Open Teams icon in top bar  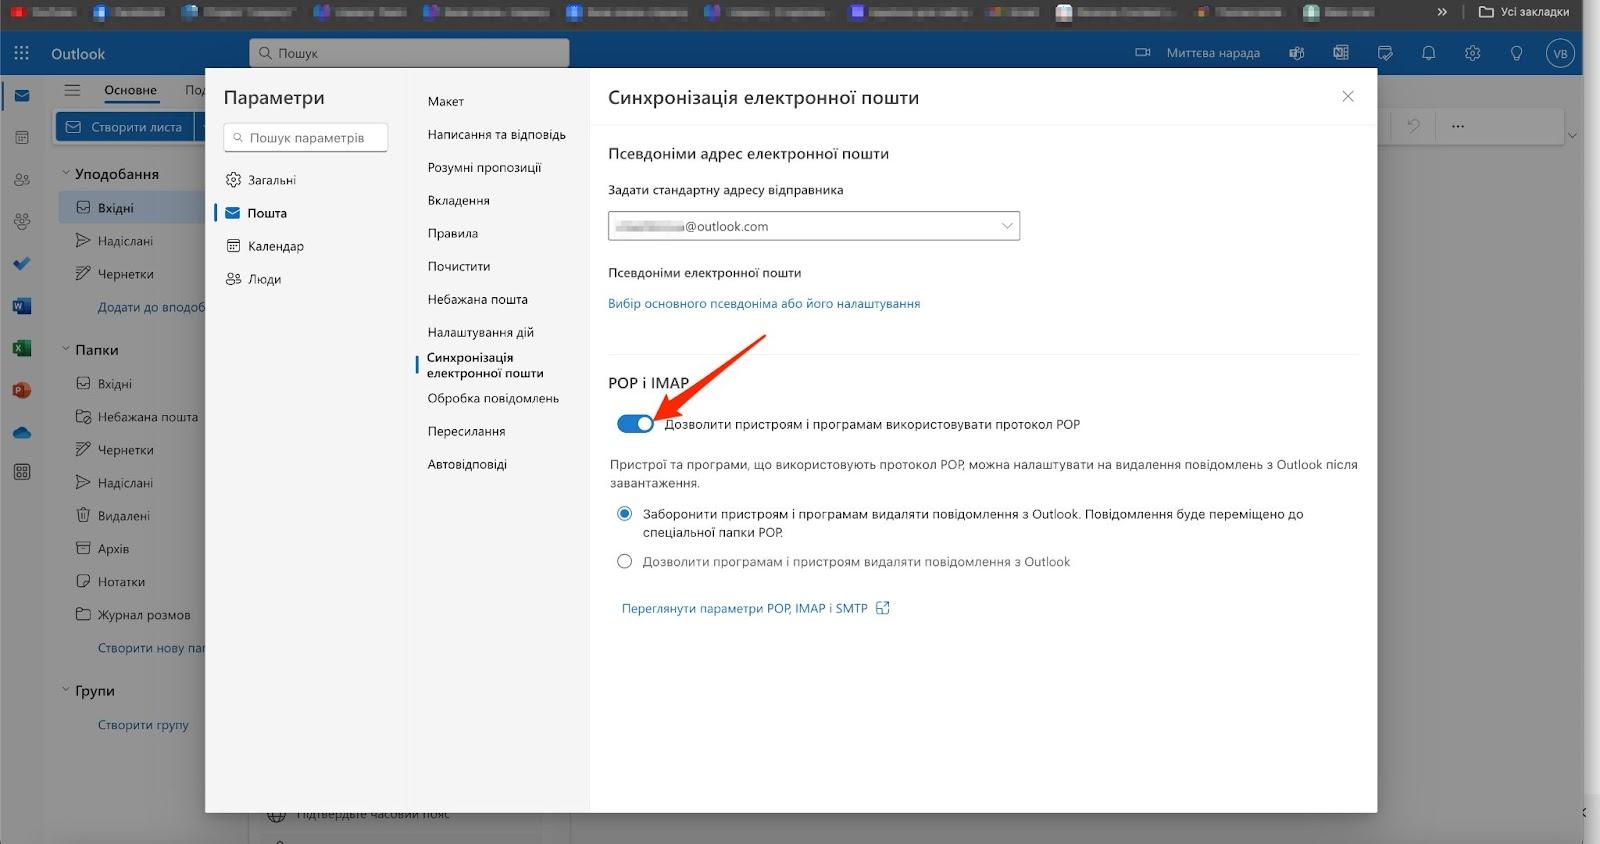click(x=1297, y=53)
